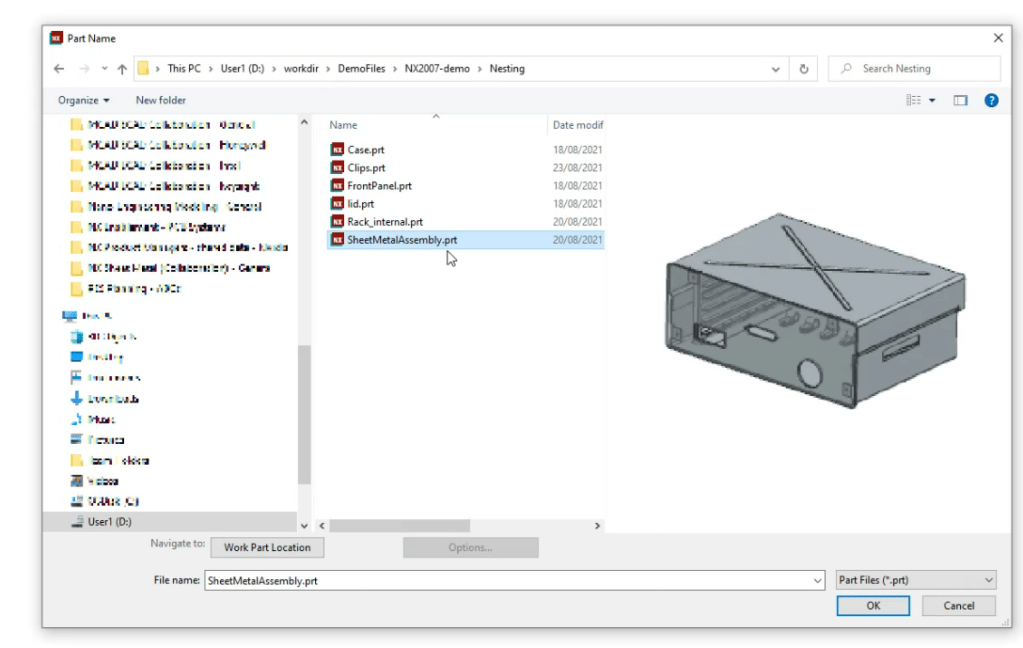
Task: Expand the address bar previous locations dropdown
Action: pyautogui.click(x=777, y=69)
